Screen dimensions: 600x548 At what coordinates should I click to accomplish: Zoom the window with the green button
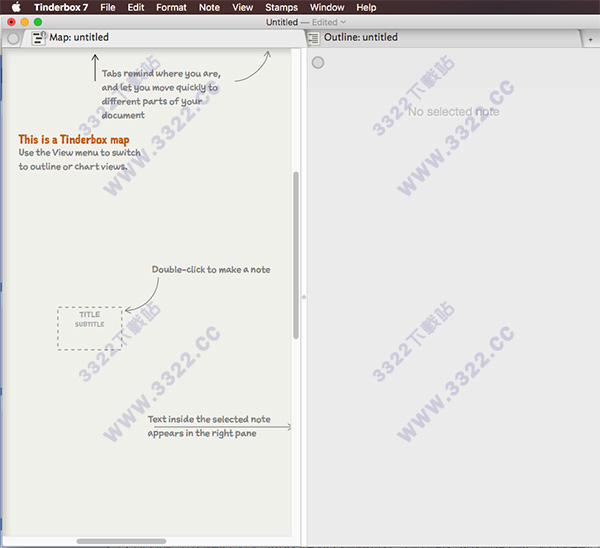(38, 22)
